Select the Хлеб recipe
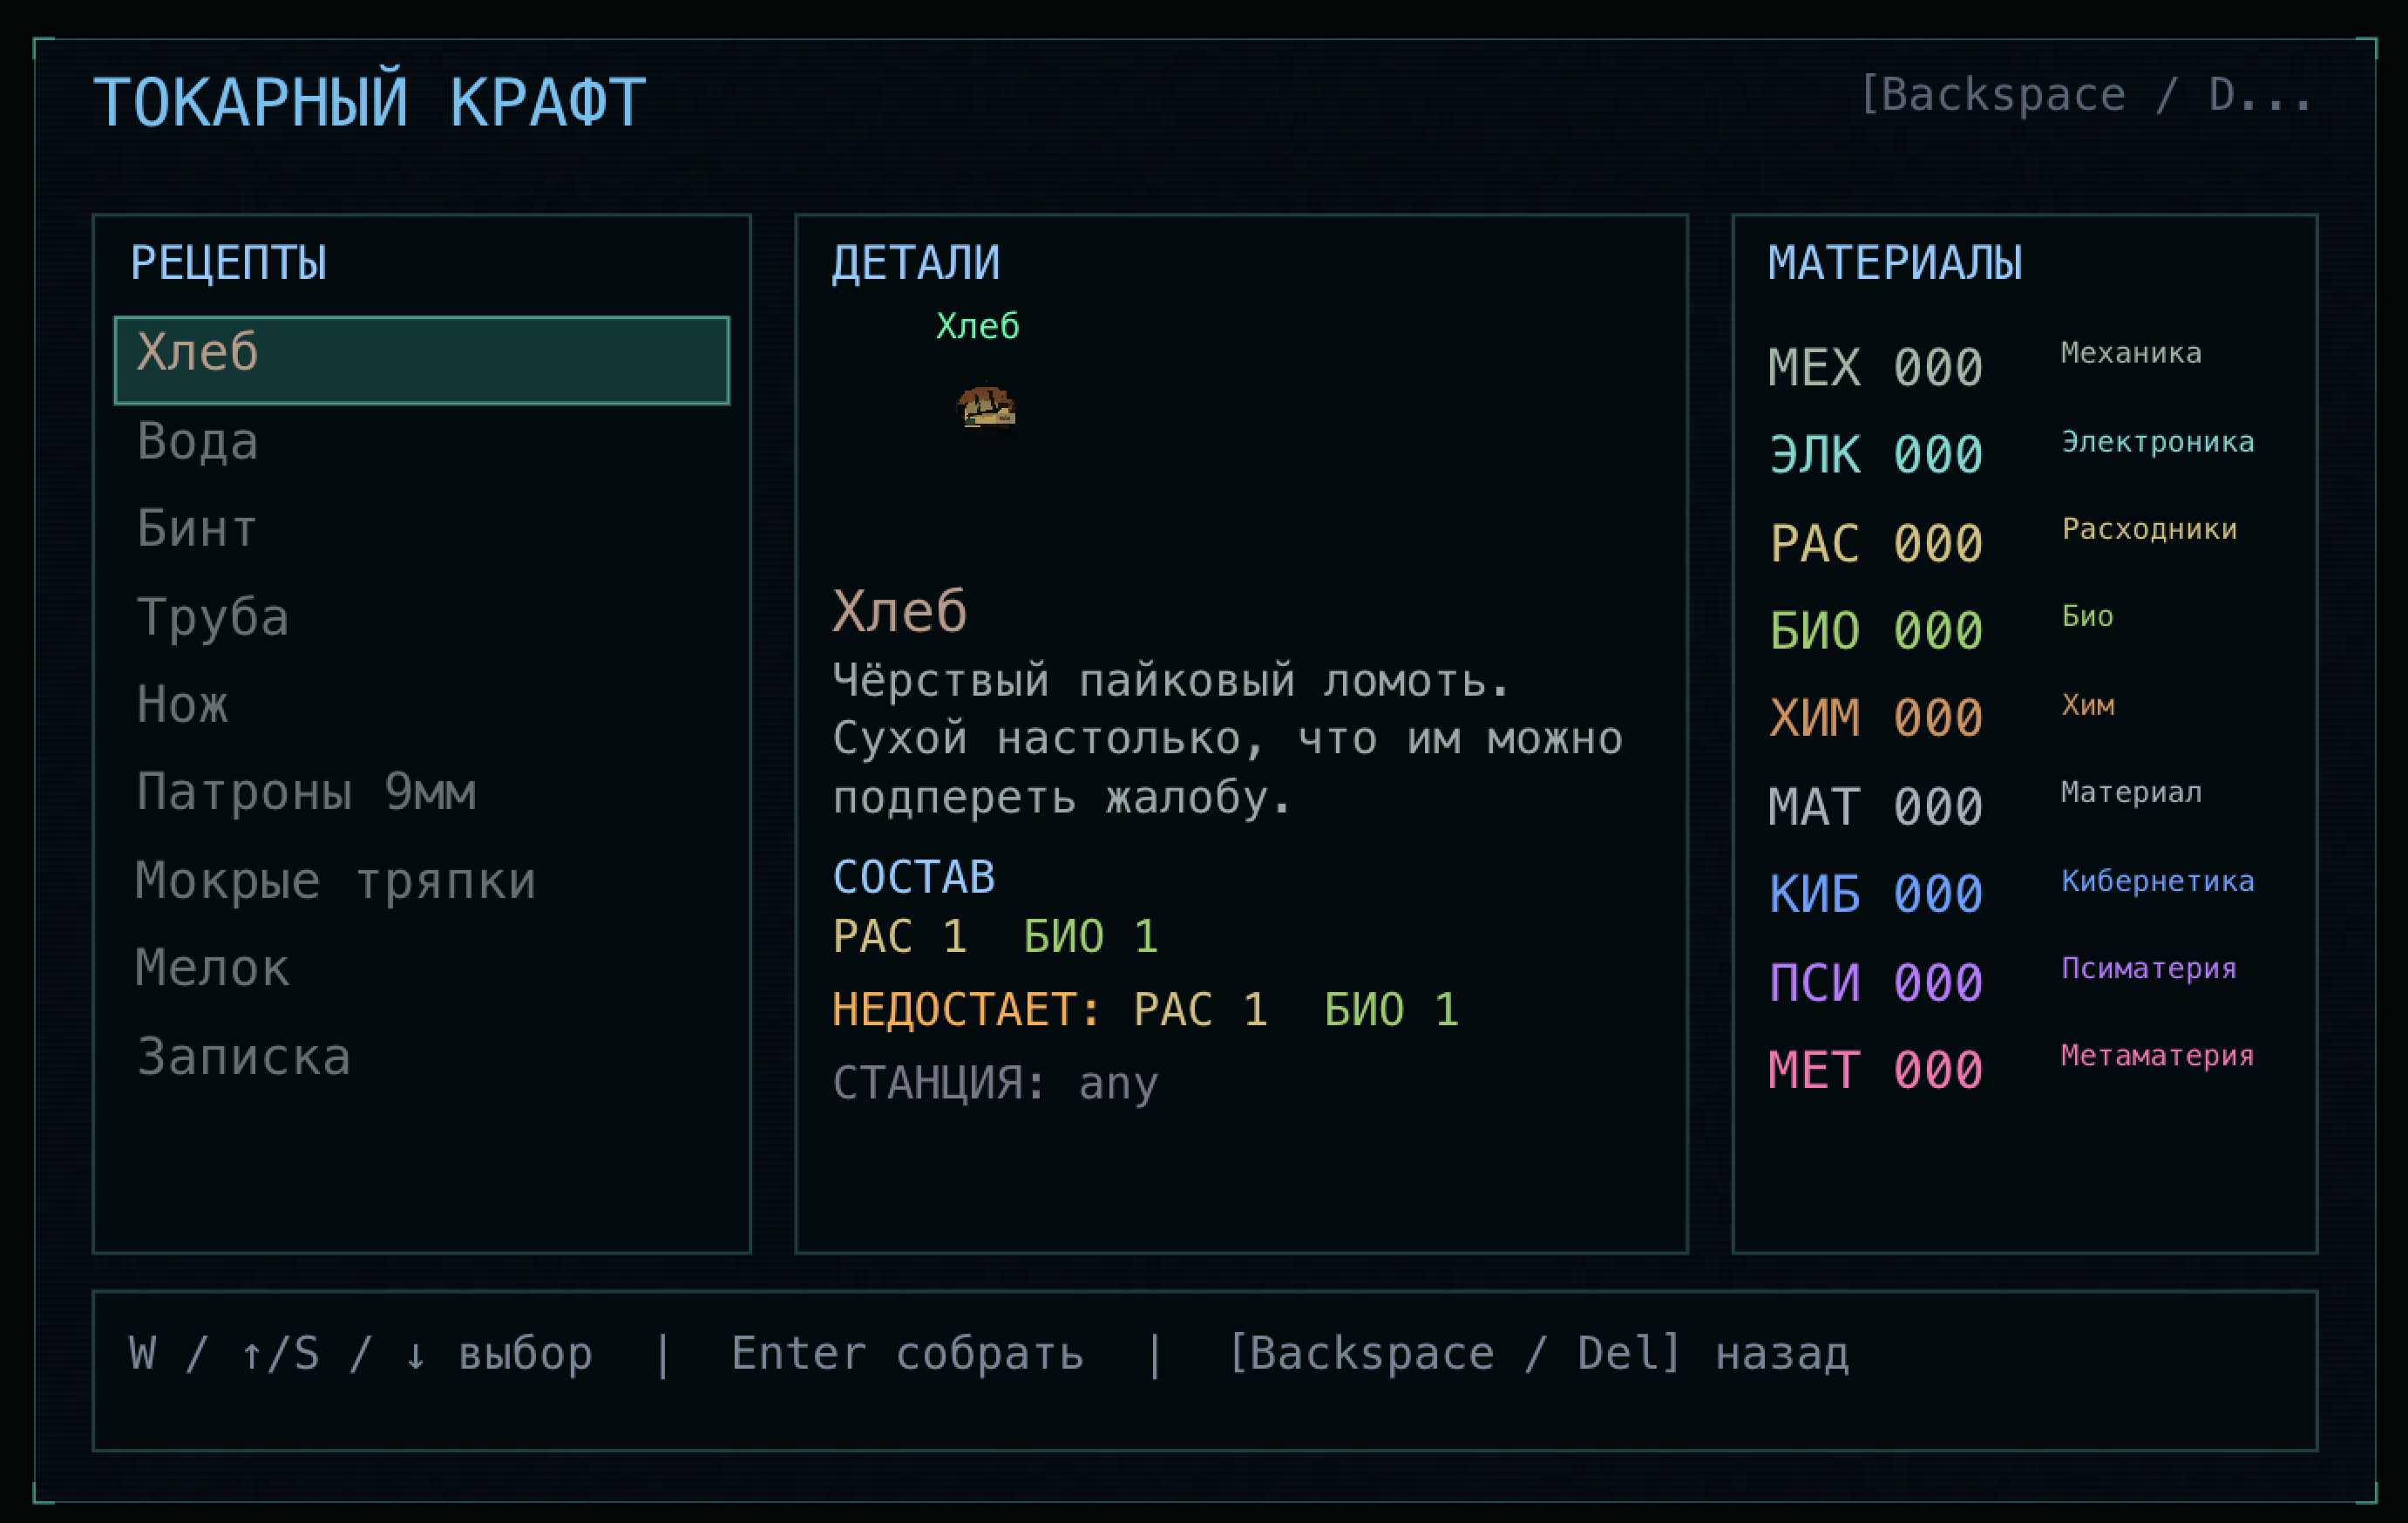The image size is (2408, 1523). [422, 360]
